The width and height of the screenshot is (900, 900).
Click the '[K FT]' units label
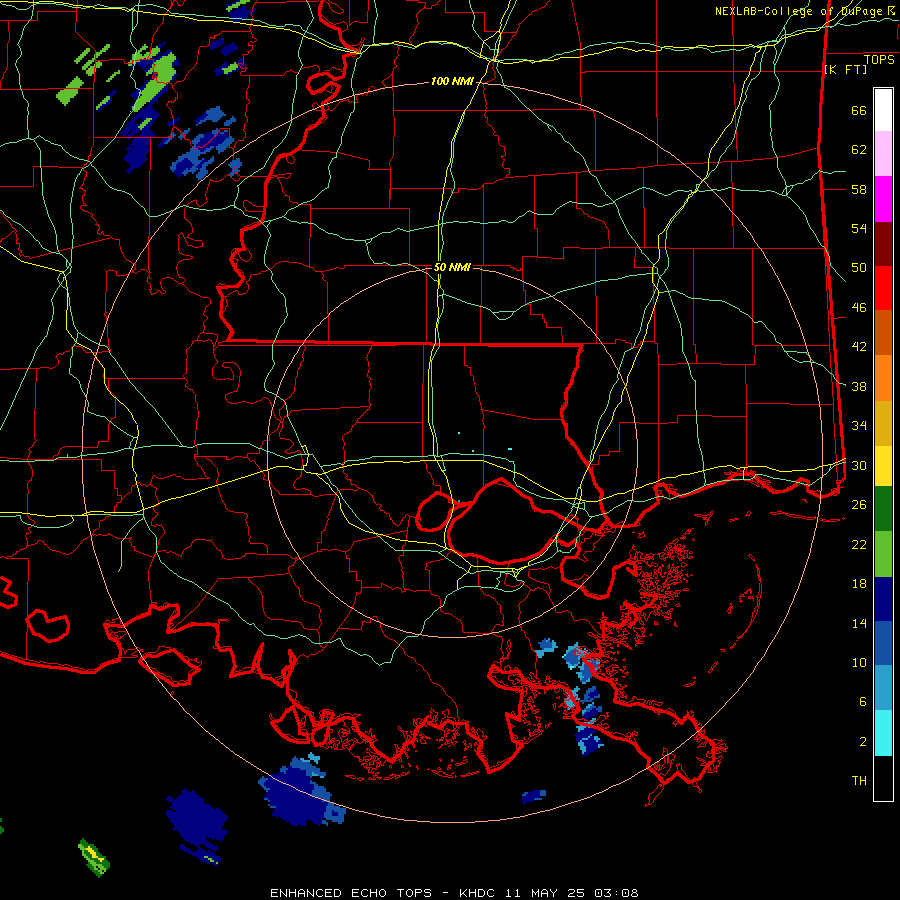[845, 69]
